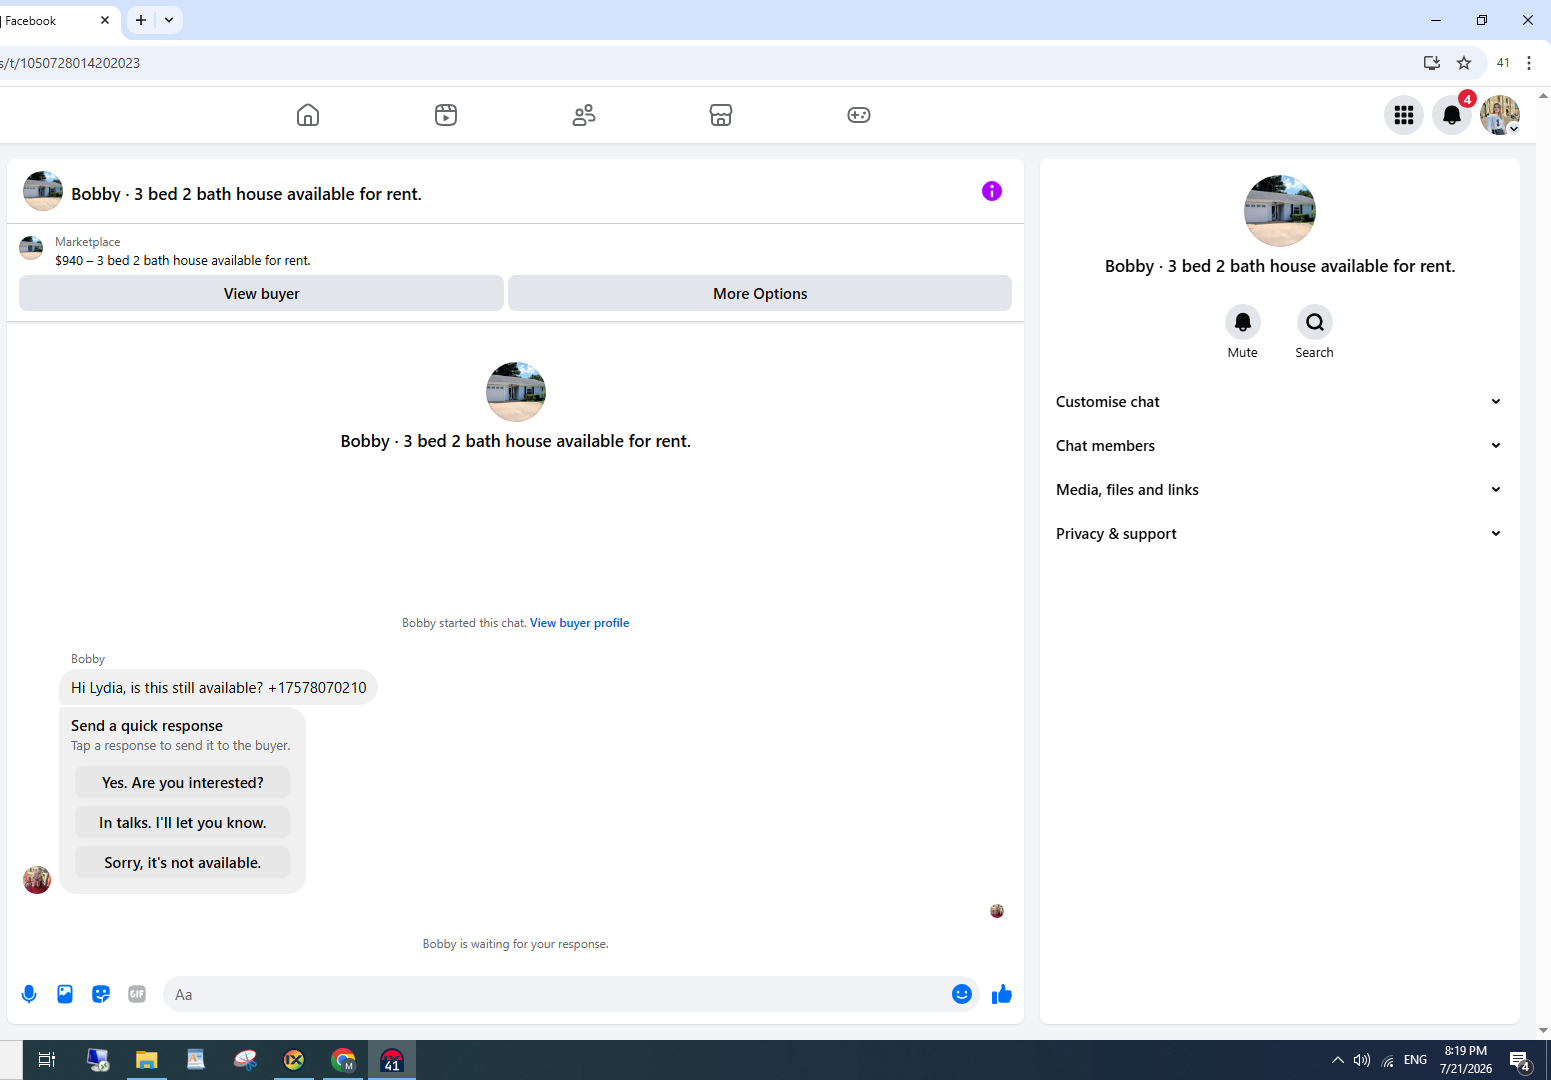Viewport: 1551px width, 1080px height.
Task: Open the emoji picker smiley icon
Action: 962,994
